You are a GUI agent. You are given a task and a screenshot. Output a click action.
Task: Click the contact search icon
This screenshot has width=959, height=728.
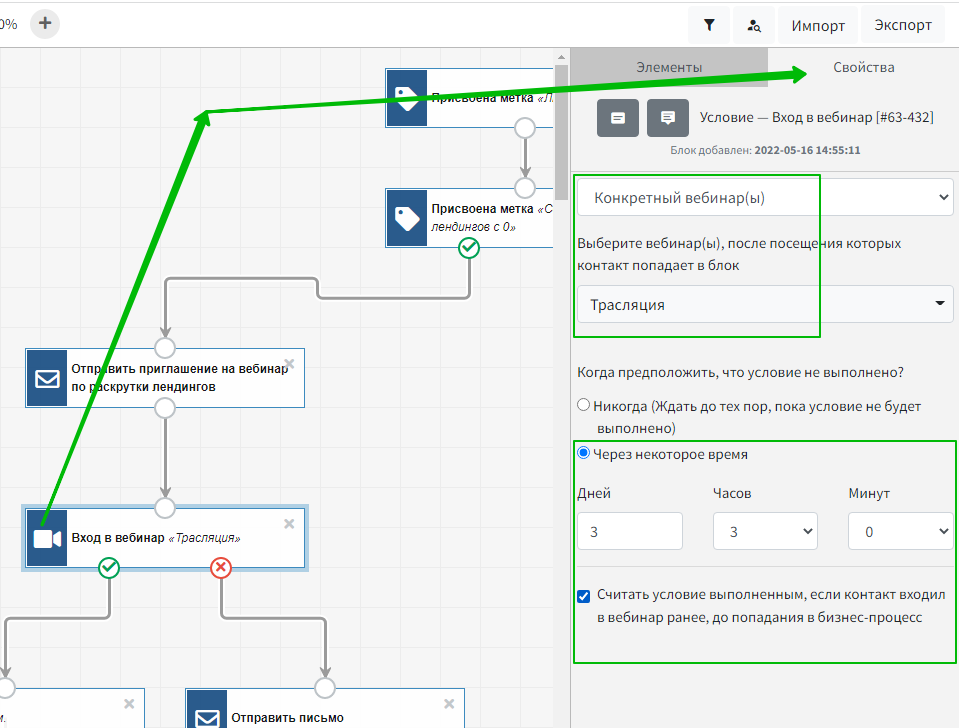pos(754,26)
